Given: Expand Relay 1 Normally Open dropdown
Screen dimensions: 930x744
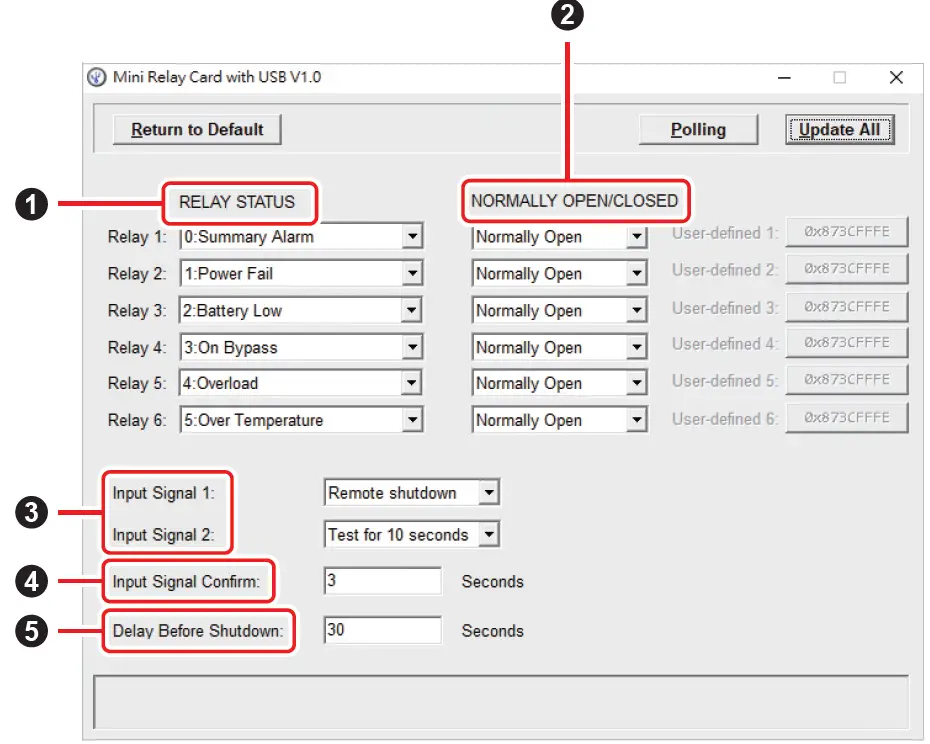Looking at the screenshot, I should 559,237.
